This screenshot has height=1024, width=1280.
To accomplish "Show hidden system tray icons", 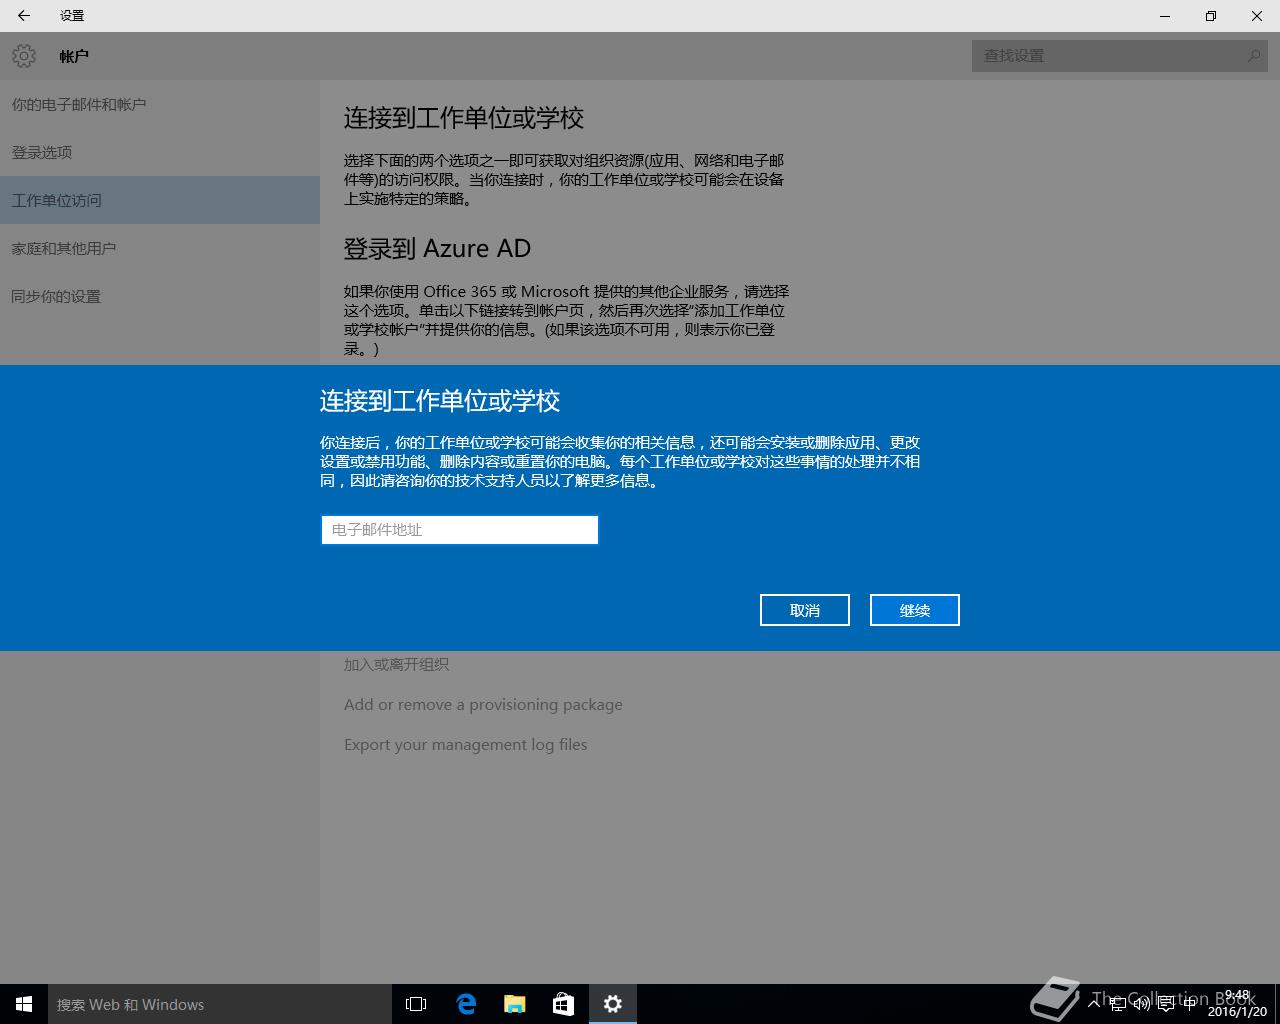I will [1094, 1004].
